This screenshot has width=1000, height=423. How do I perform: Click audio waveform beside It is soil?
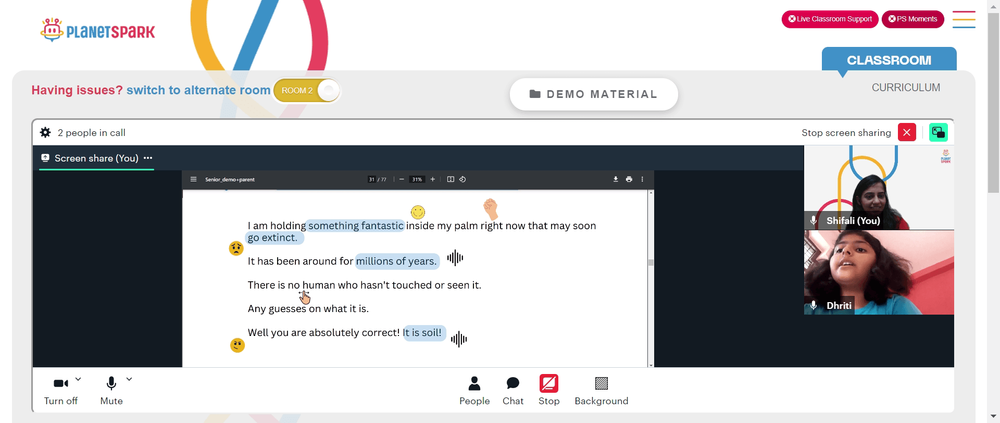point(459,339)
